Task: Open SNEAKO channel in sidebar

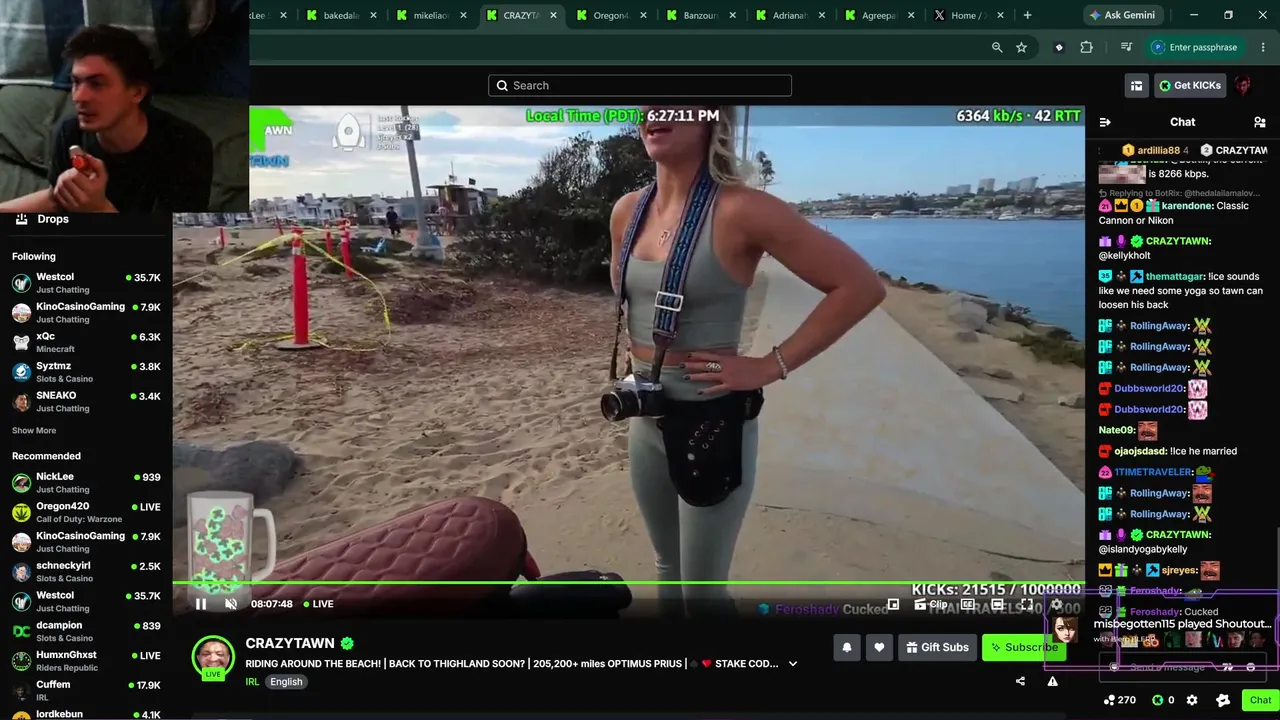Action: [x=86, y=402]
